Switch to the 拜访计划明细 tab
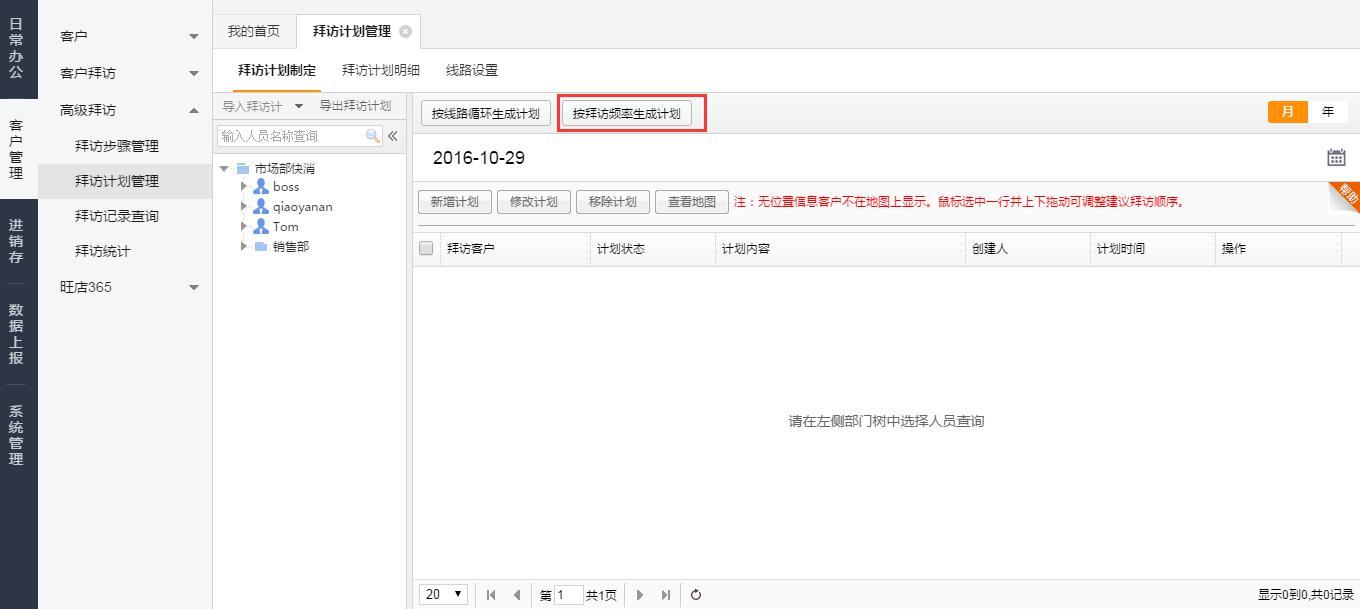 [x=380, y=70]
